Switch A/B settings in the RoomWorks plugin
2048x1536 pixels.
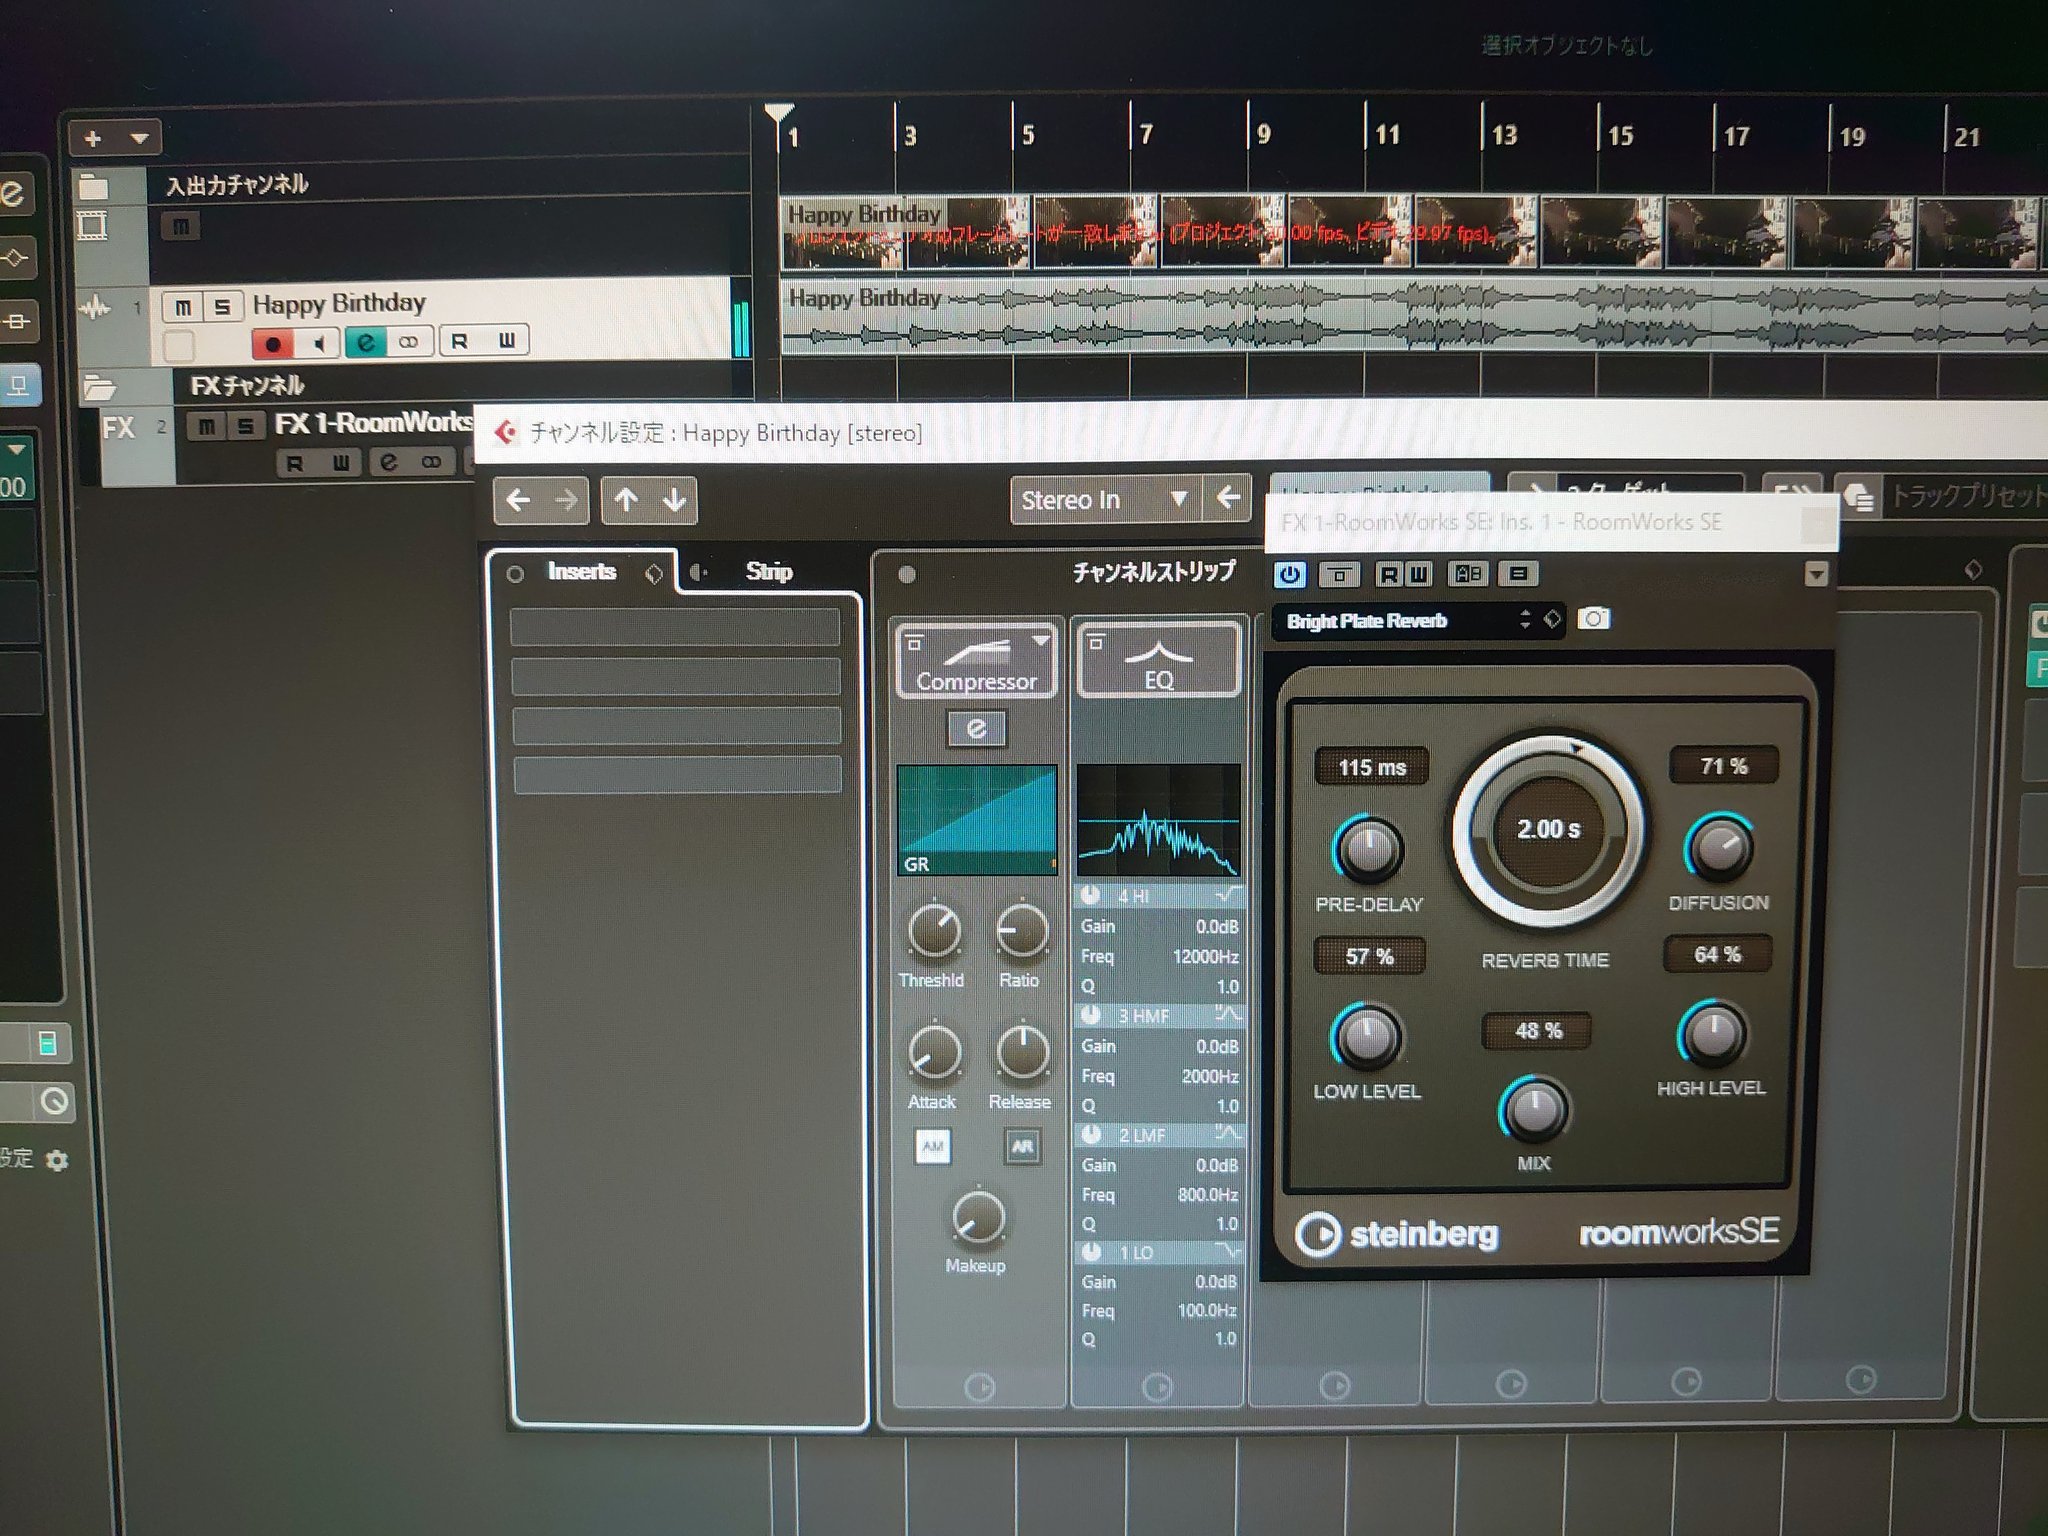click(1467, 573)
